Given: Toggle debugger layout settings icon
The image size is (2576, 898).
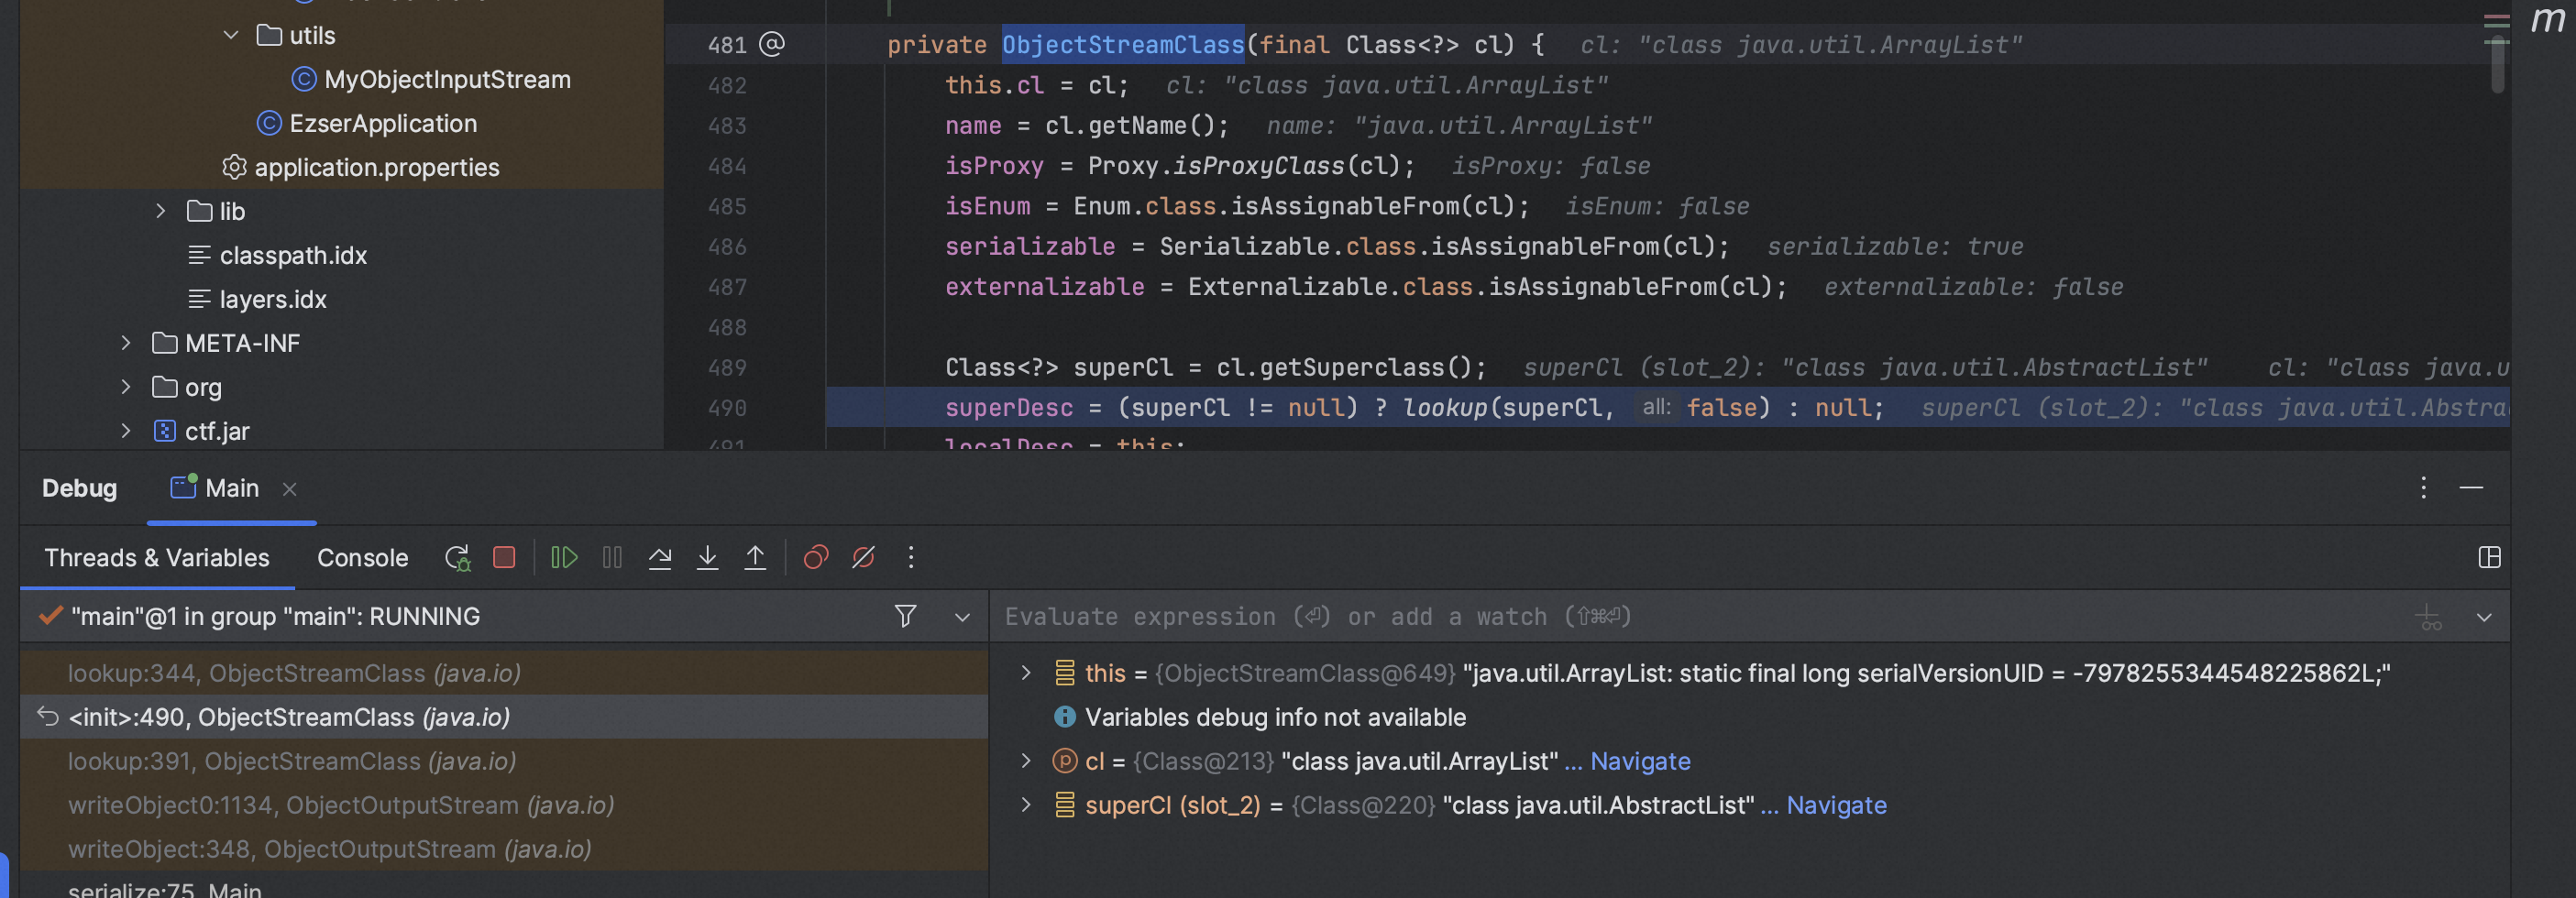Looking at the screenshot, I should 2490,557.
